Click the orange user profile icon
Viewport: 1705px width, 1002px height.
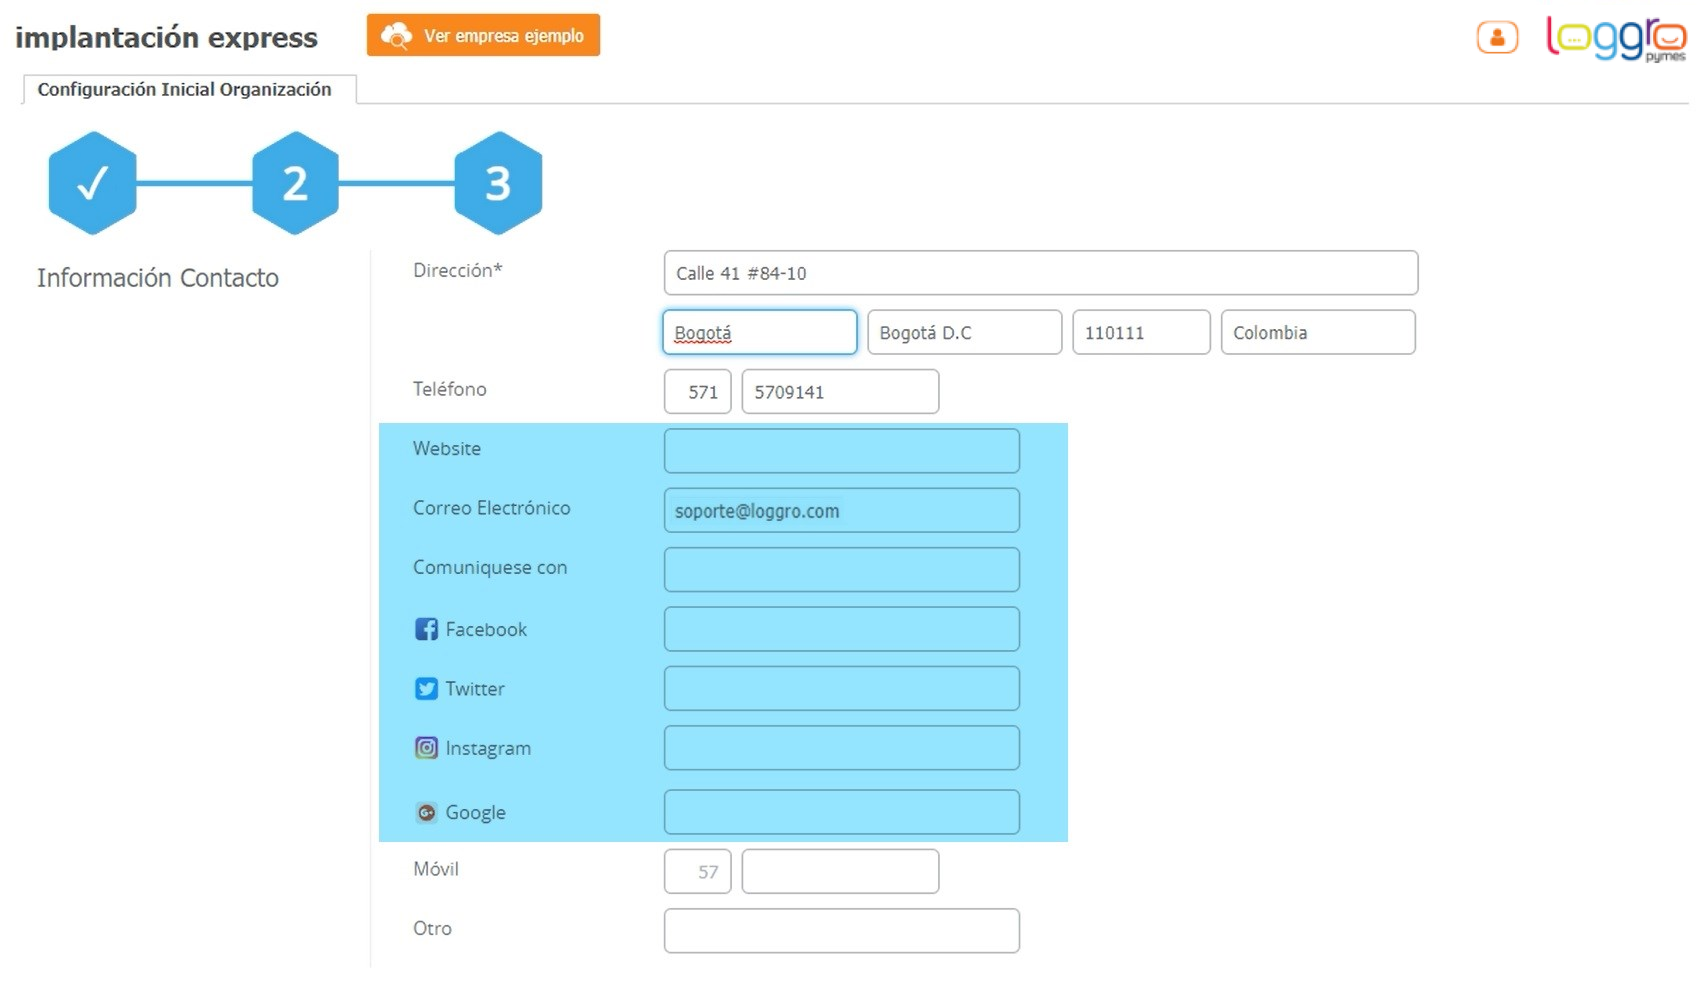[x=1496, y=38]
